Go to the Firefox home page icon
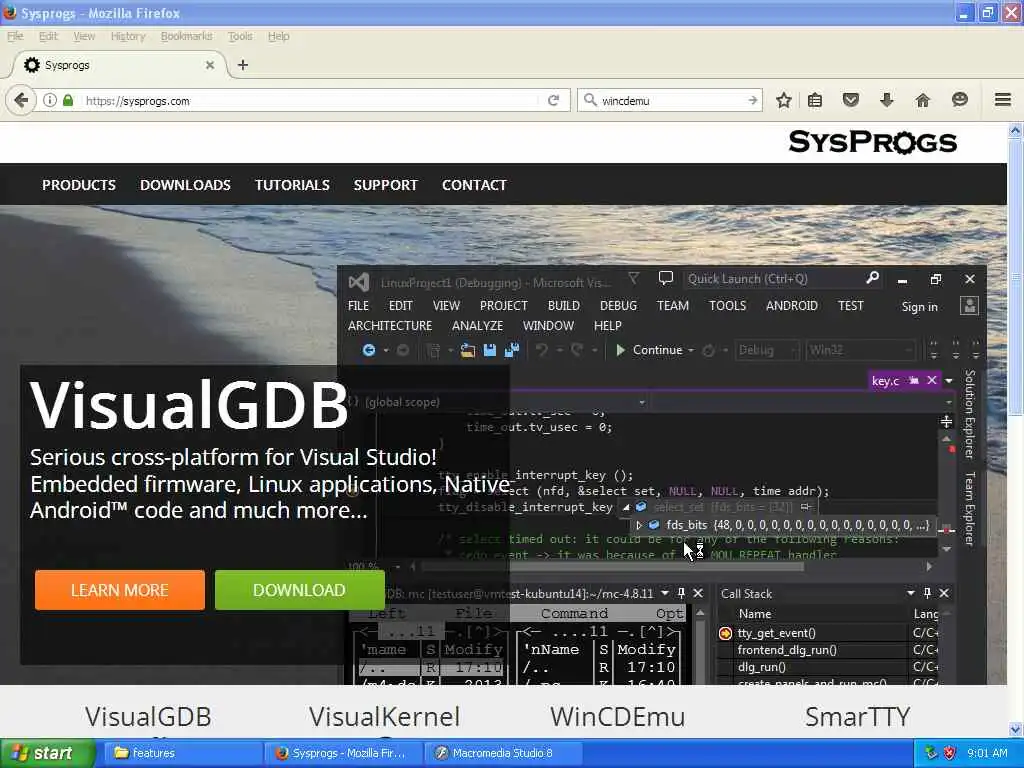 pyautogui.click(x=922, y=100)
